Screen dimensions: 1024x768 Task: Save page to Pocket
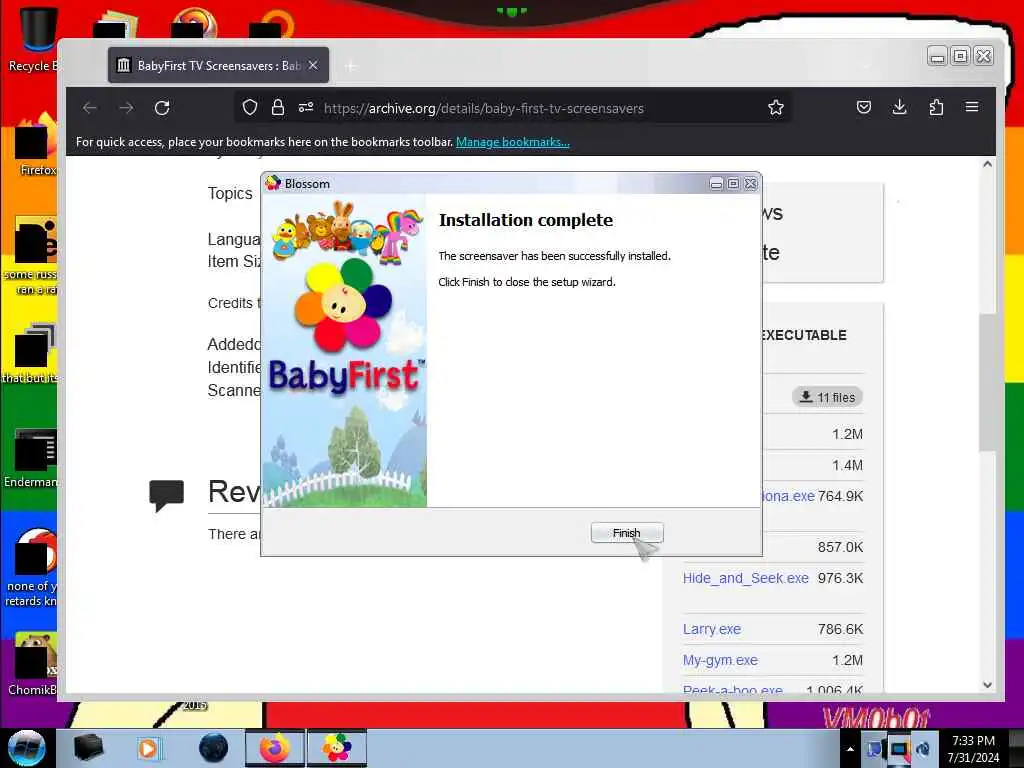863,107
